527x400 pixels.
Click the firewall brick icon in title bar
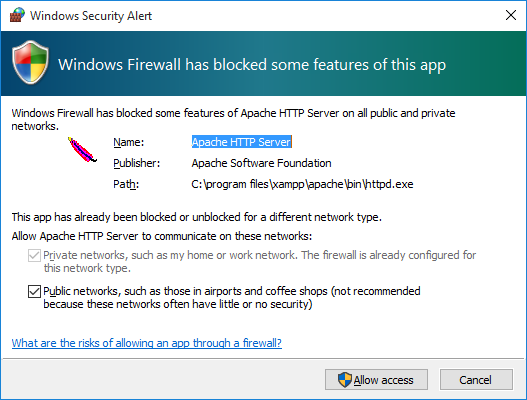coord(17,15)
